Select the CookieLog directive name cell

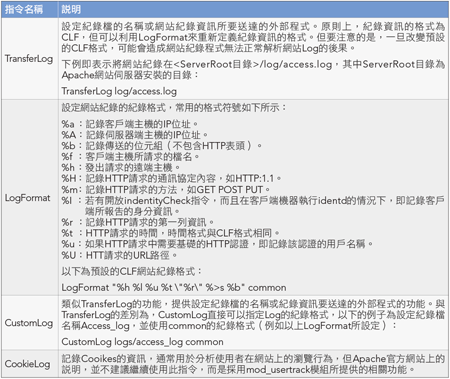click(29, 364)
